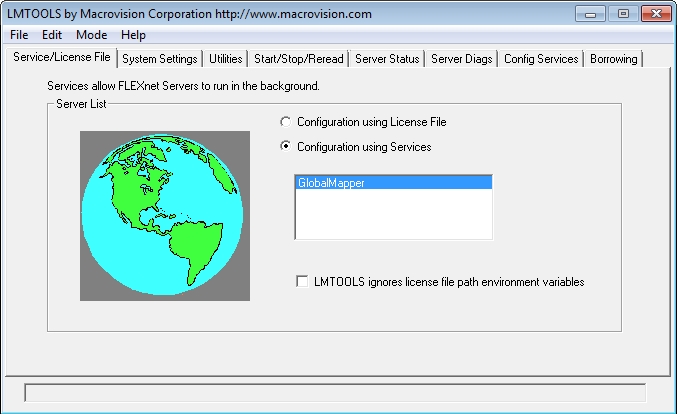Image resolution: width=678 pixels, height=414 pixels.
Task: Switch to the Server Diags tab
Action: tap(461, 59)
